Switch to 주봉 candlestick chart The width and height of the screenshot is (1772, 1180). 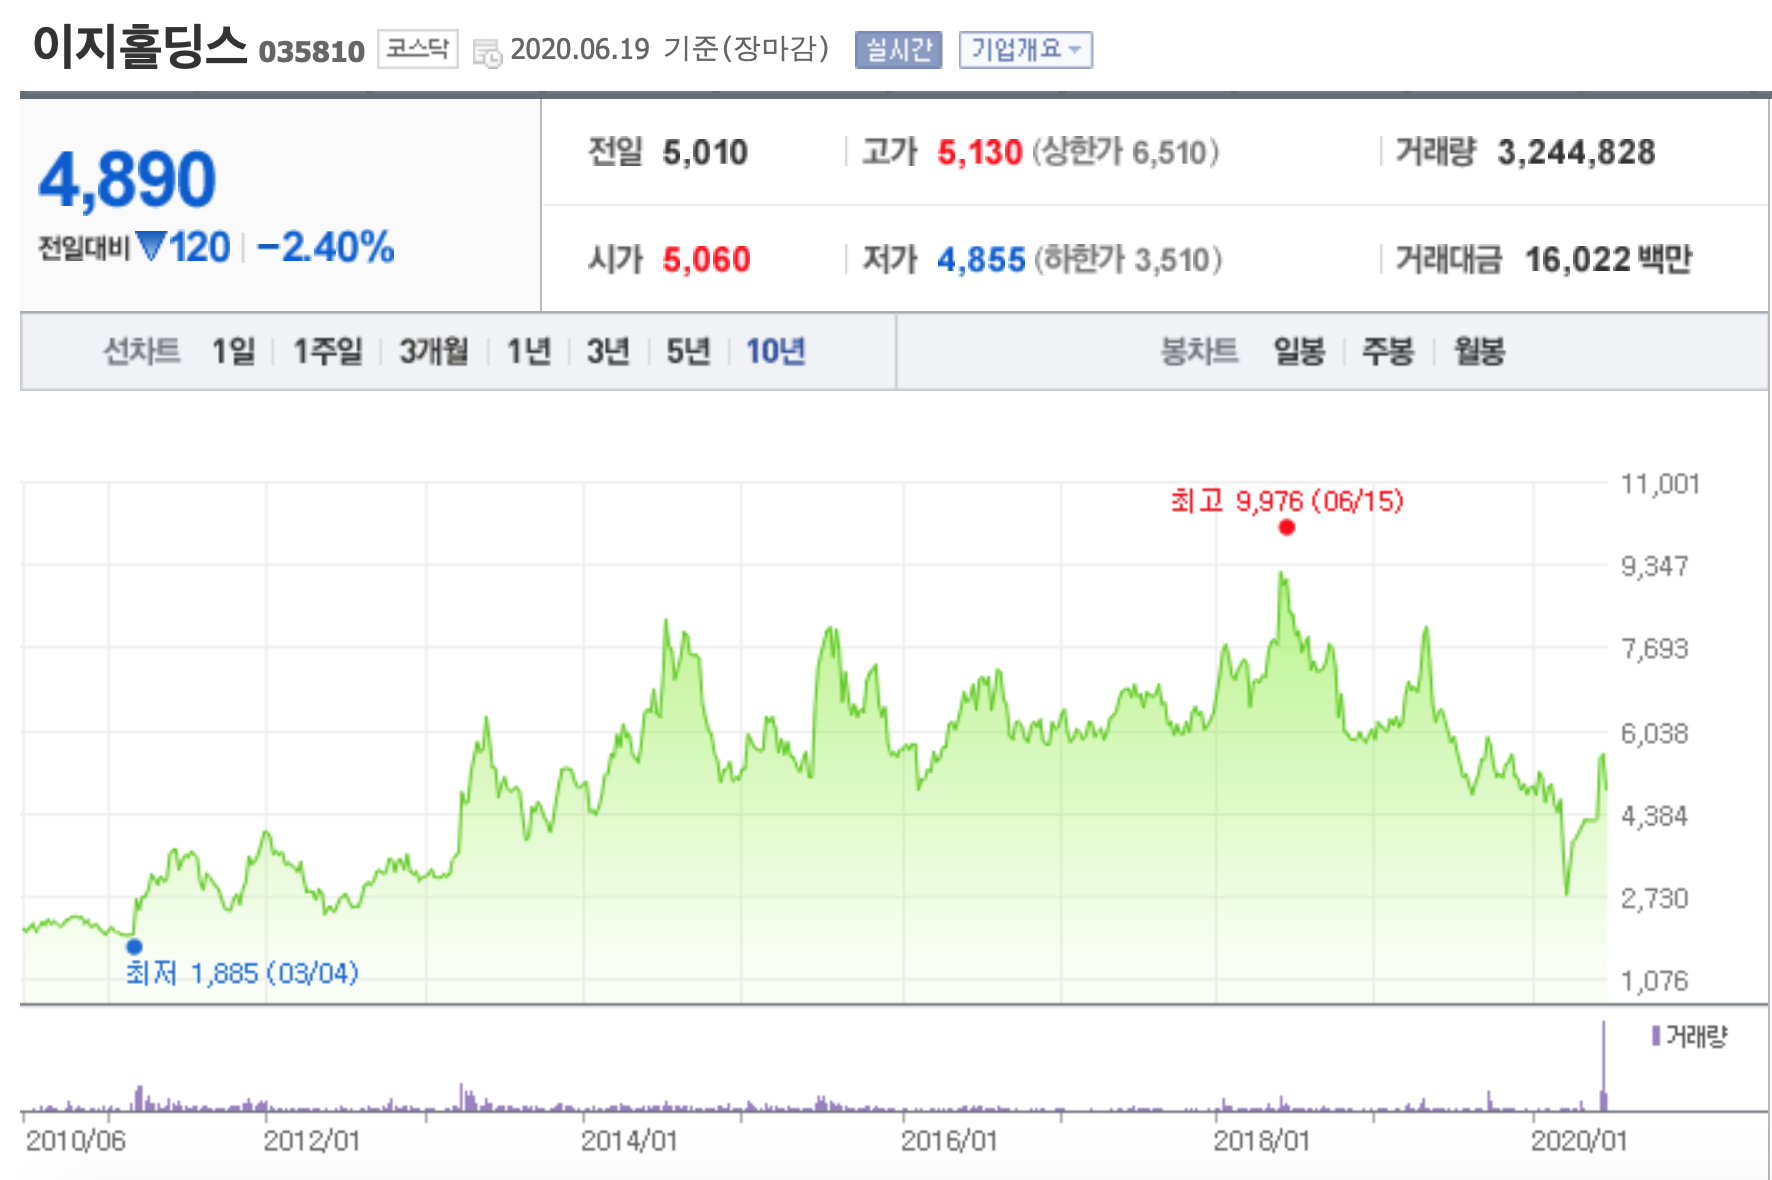[1388, 351]
